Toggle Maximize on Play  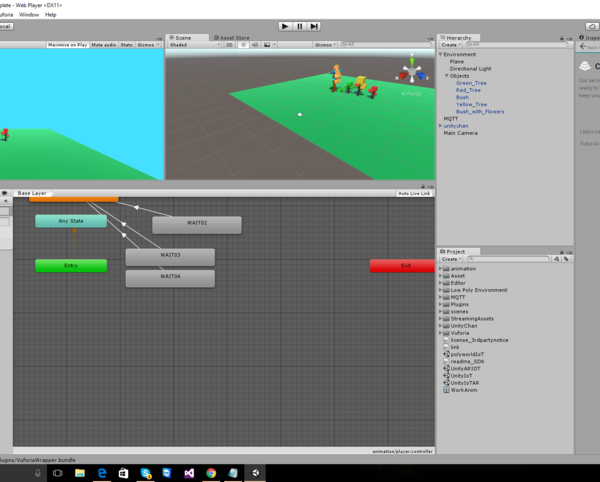(x=68, y=45)
